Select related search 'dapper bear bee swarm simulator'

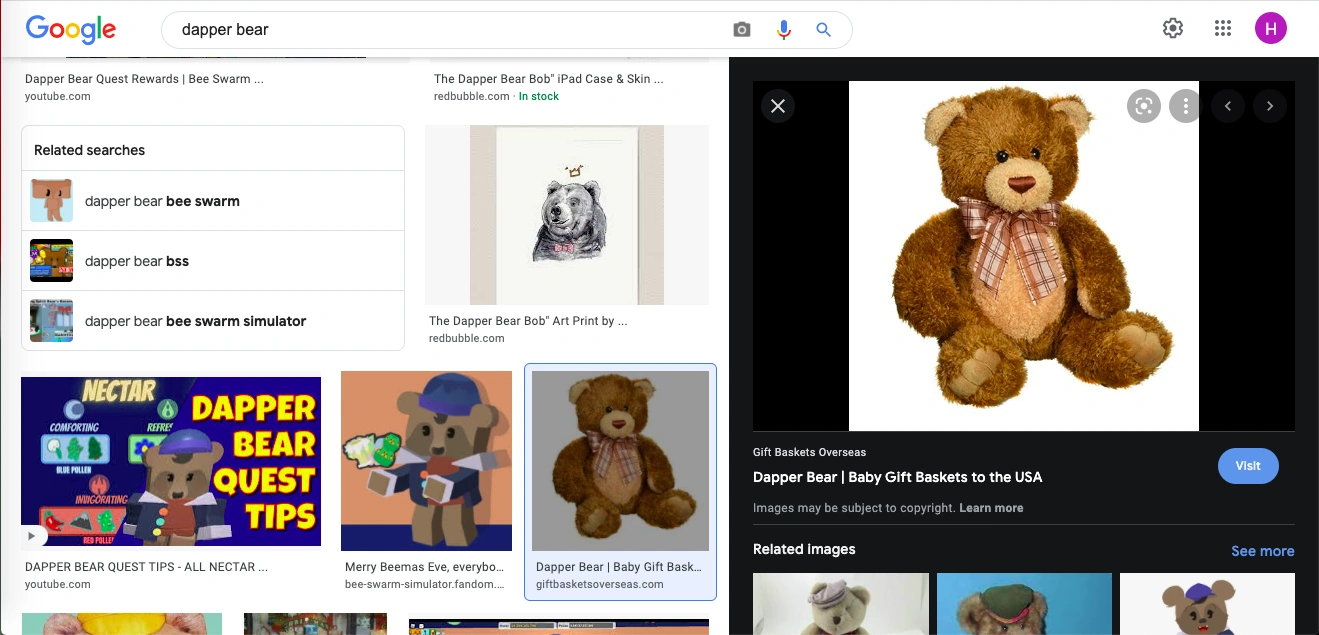(x=194, y=321)
